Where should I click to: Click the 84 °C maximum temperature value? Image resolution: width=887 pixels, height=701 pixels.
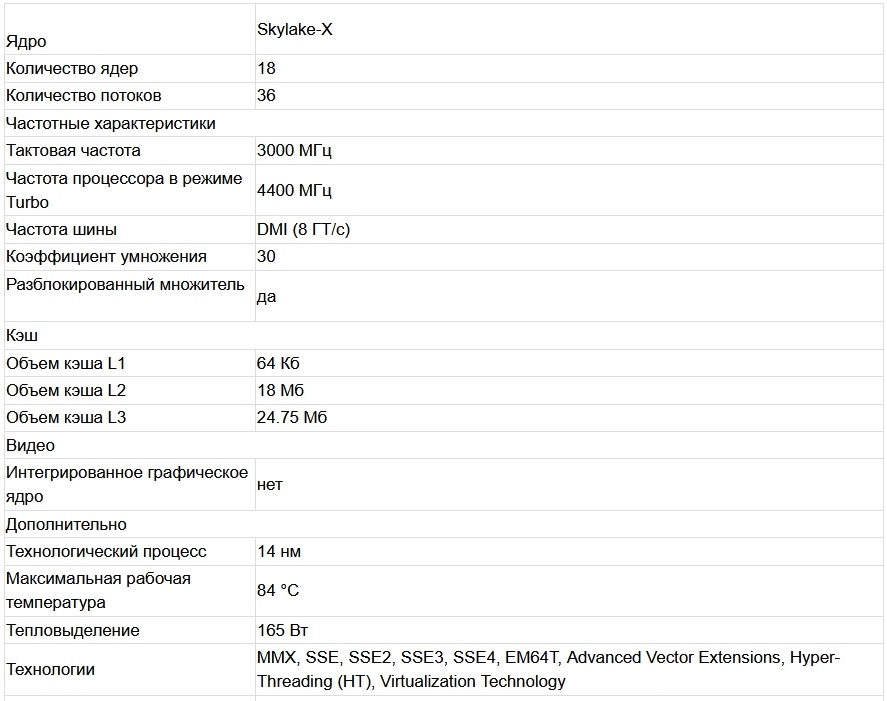point(278,591)
